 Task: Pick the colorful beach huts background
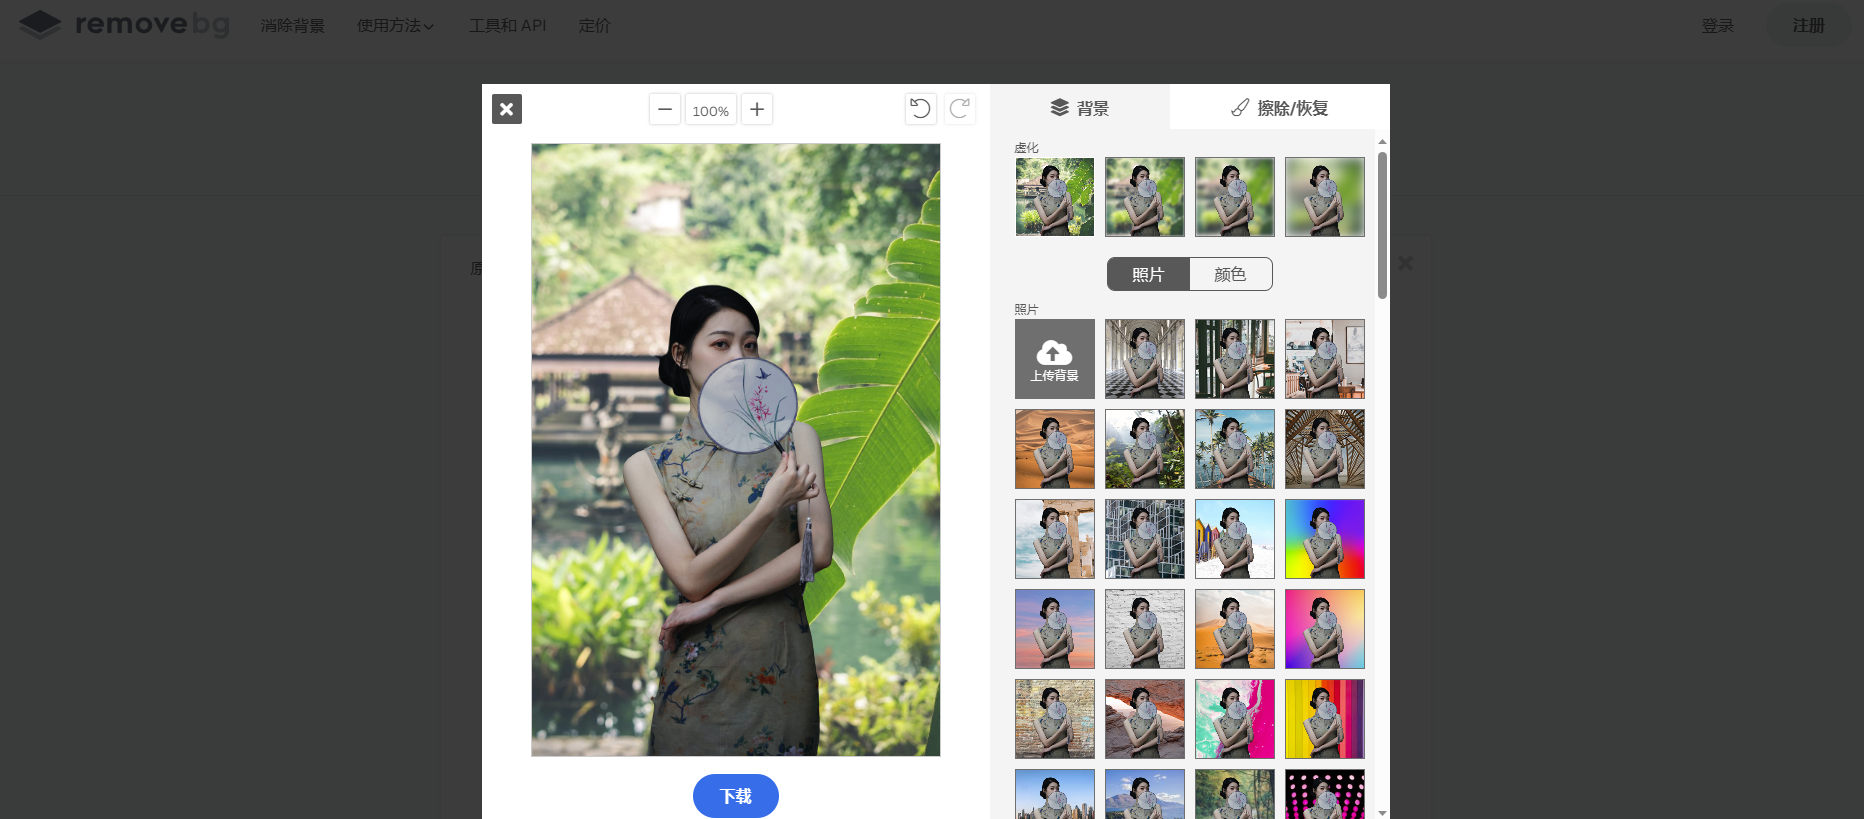tap(1235, 539)
